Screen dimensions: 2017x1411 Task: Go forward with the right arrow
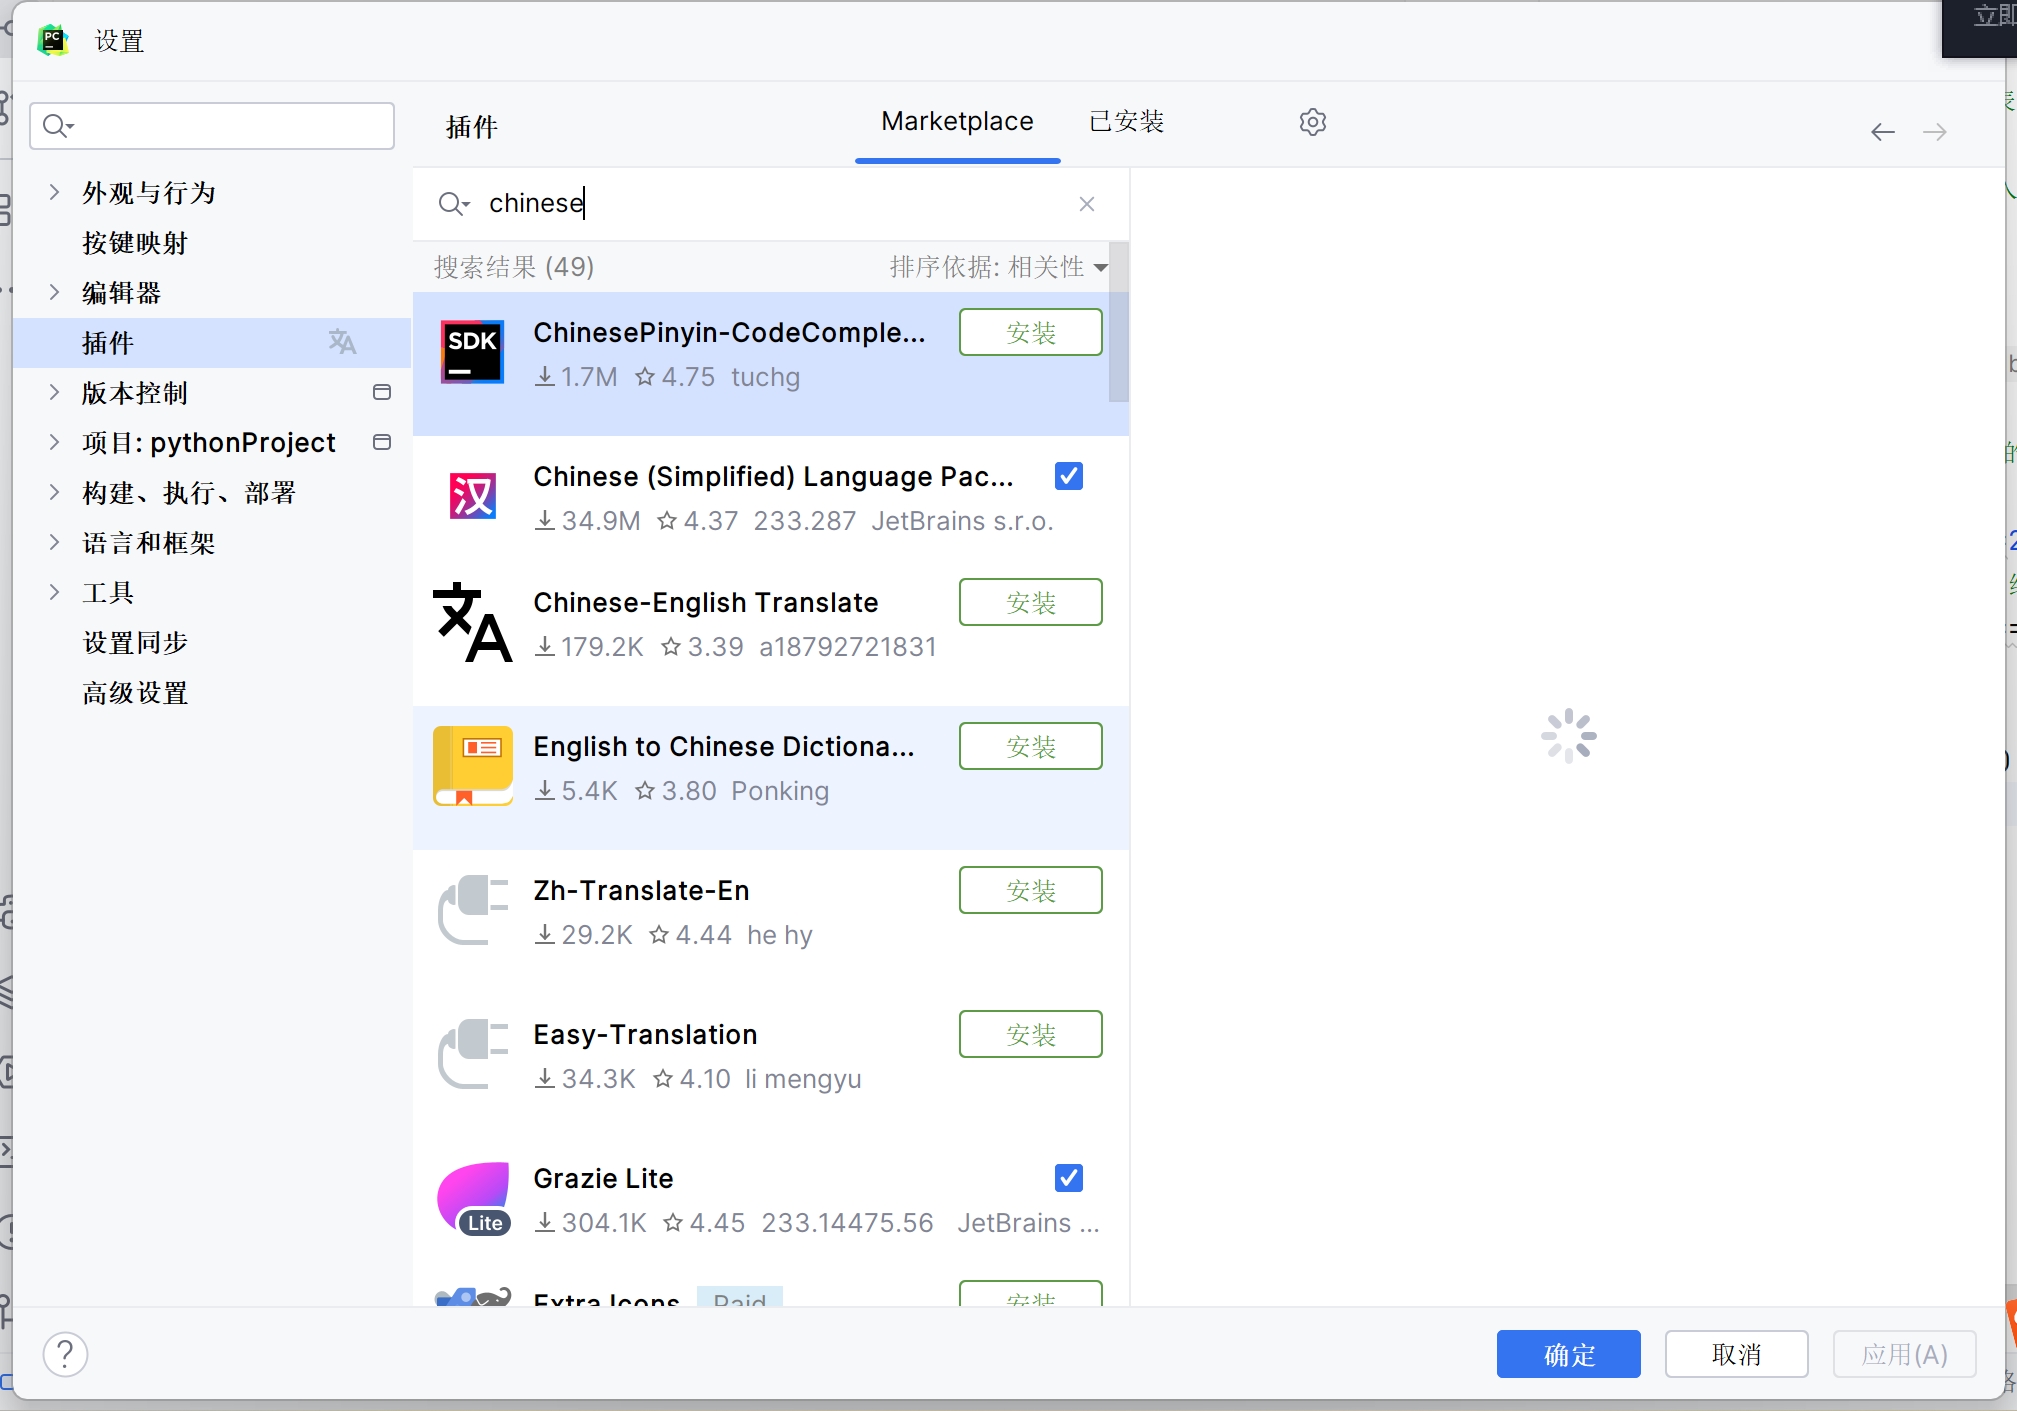point(1934,132)
